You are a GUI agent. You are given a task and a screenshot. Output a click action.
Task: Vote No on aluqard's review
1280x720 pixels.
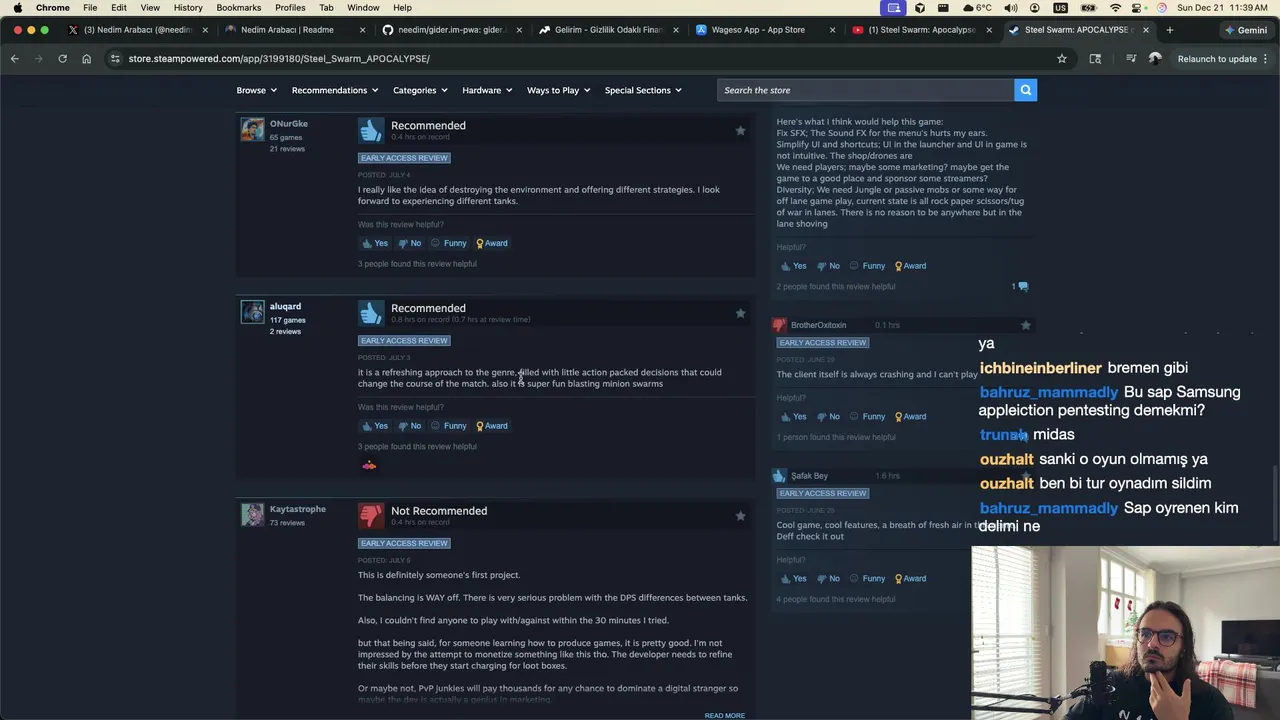[x=409, y=426]
